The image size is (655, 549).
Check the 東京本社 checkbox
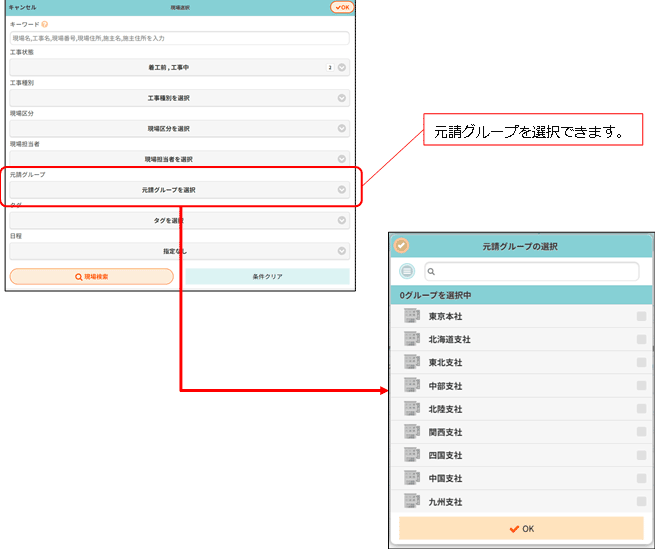point(641,316)
